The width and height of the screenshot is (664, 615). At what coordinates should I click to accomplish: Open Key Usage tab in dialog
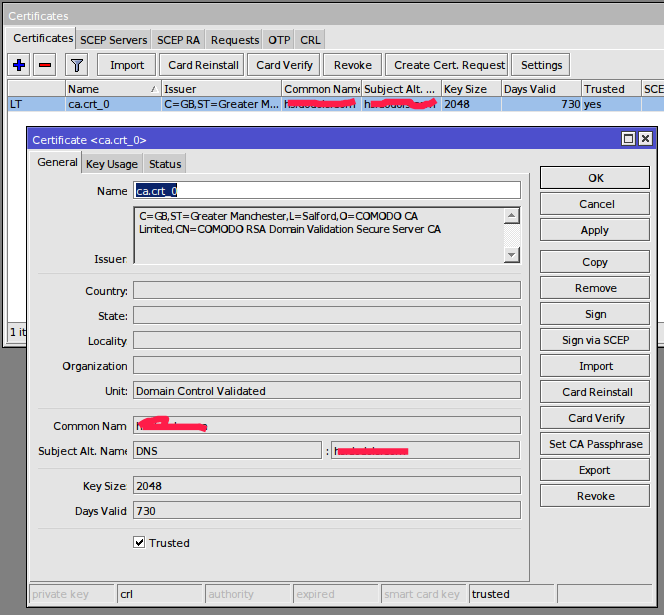(x=112, y=164)
